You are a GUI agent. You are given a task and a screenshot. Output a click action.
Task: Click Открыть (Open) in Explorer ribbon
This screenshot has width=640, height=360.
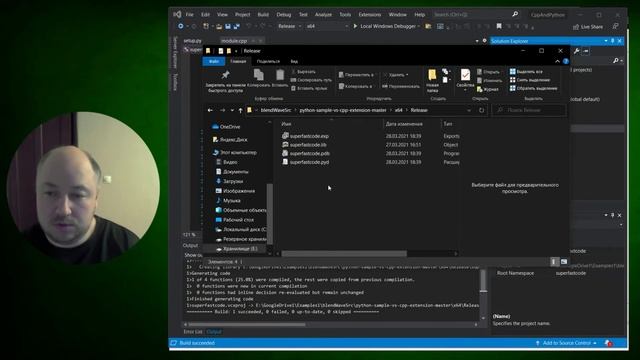pos(488,71)
